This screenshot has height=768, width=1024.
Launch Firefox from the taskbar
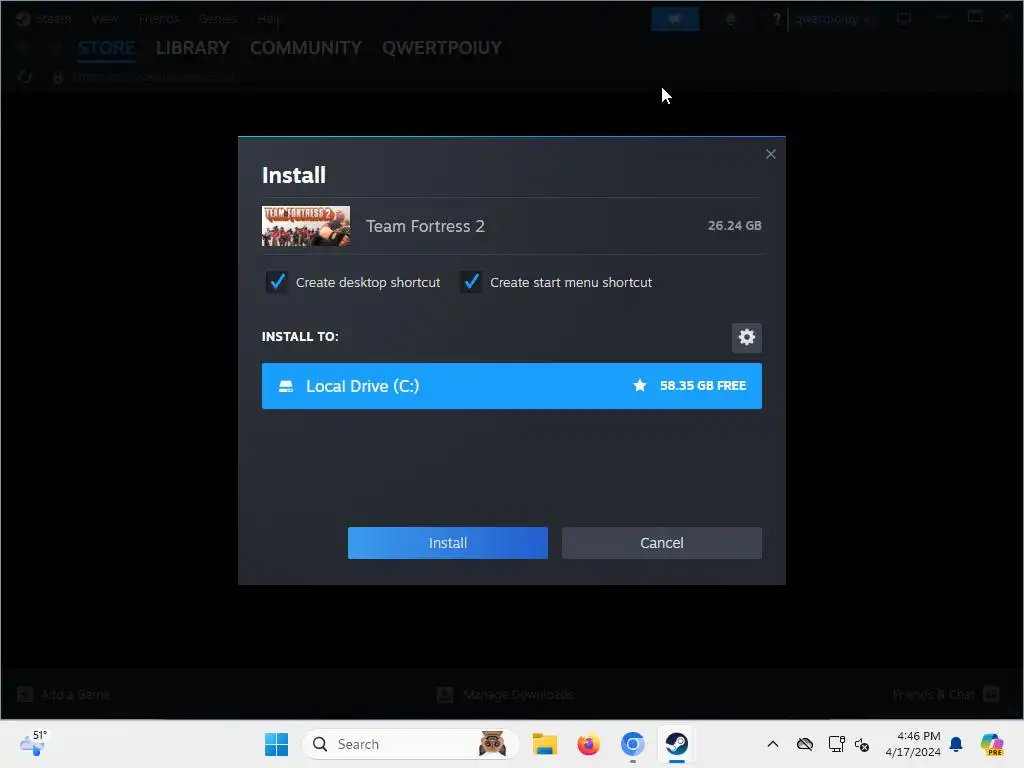pyautogui.click(x=588, y=744)
